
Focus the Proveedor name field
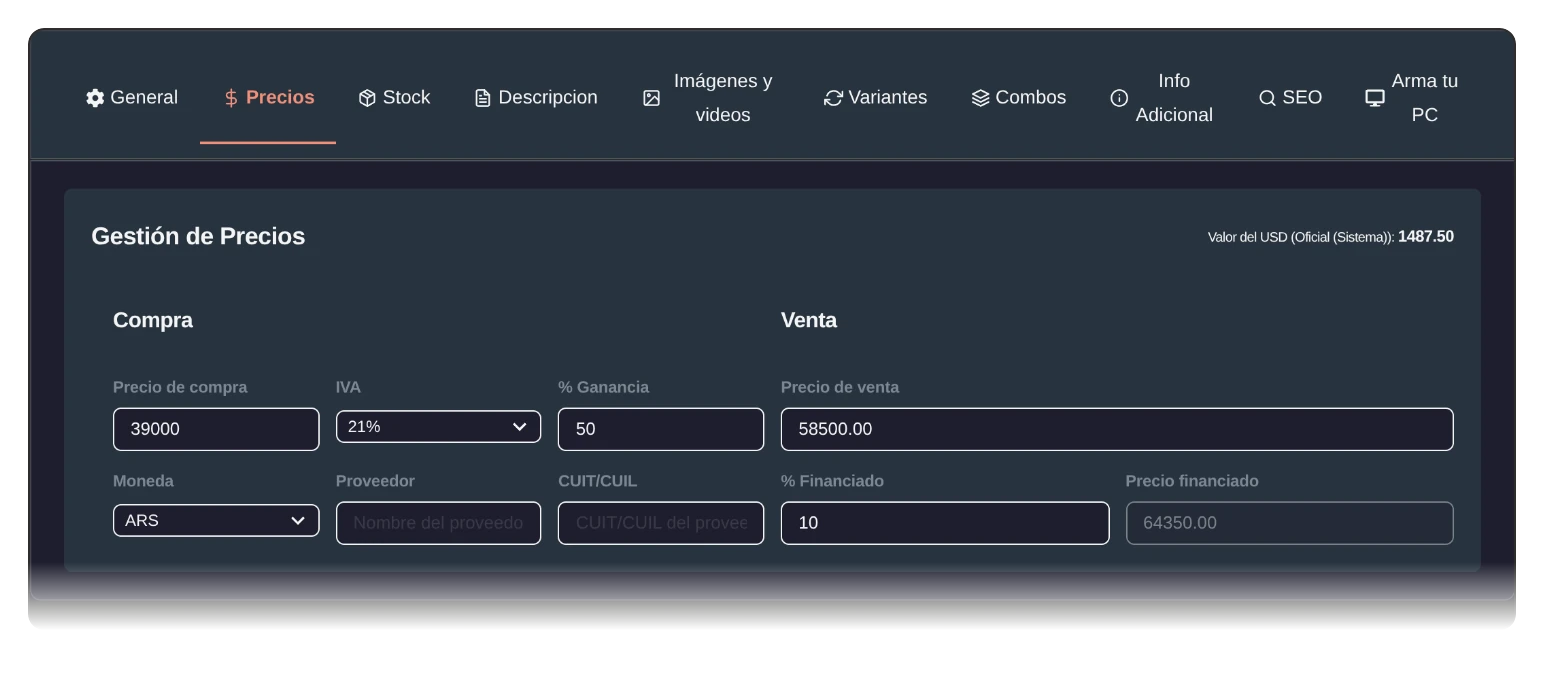coord(438,523)
